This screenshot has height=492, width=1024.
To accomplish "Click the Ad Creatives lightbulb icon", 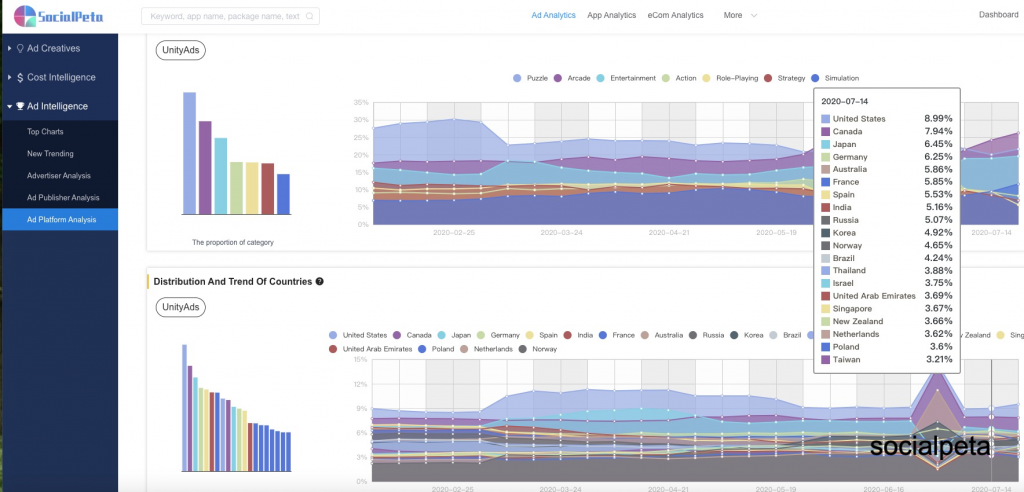I will pyautogui.click(x=20, y=48).
